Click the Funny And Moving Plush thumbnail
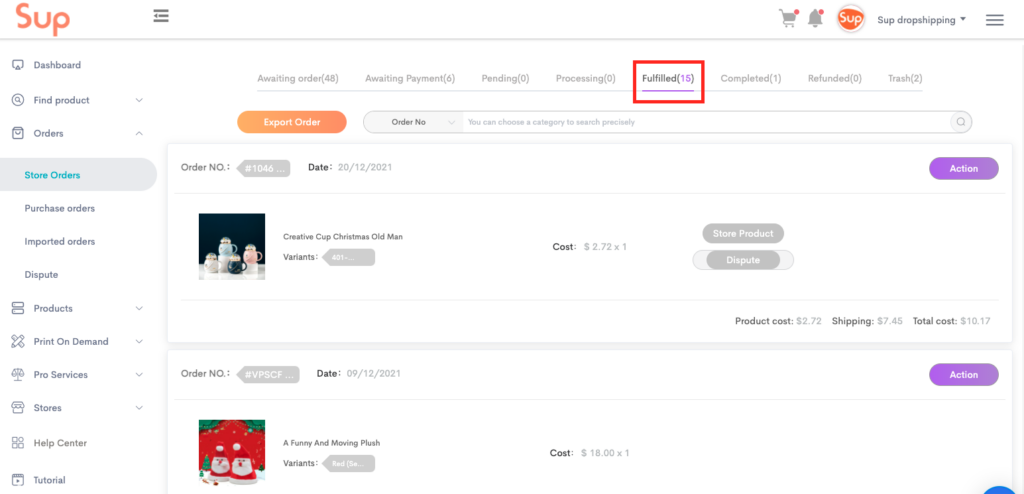The height and width of the screenshot is (494, 1024). [x=232, y=452]
